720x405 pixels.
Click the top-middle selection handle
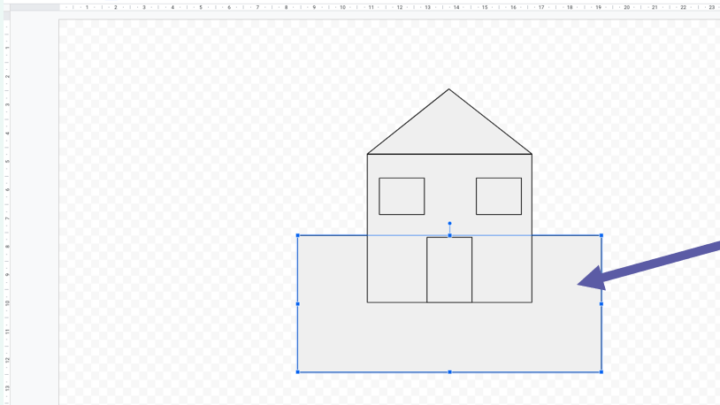click(x=450, y=235)
